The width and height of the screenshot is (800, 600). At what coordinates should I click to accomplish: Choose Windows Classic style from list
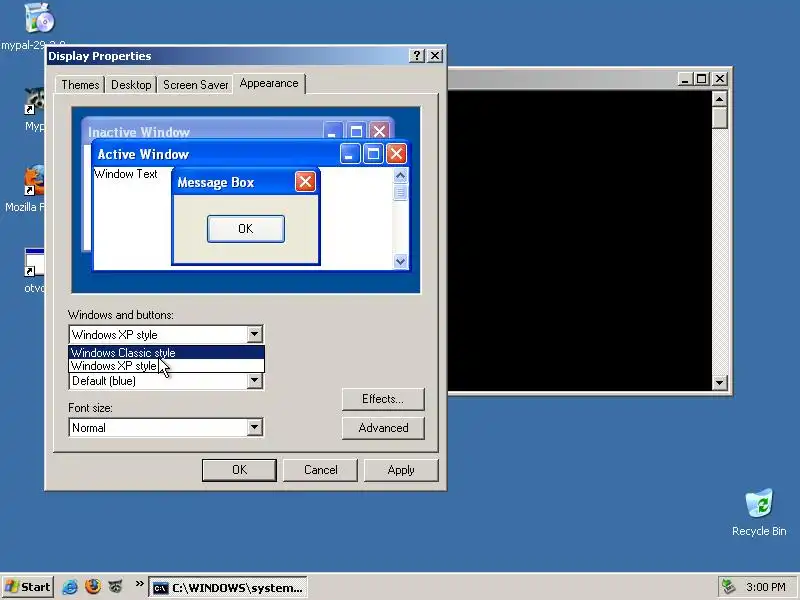click(166, 353)
